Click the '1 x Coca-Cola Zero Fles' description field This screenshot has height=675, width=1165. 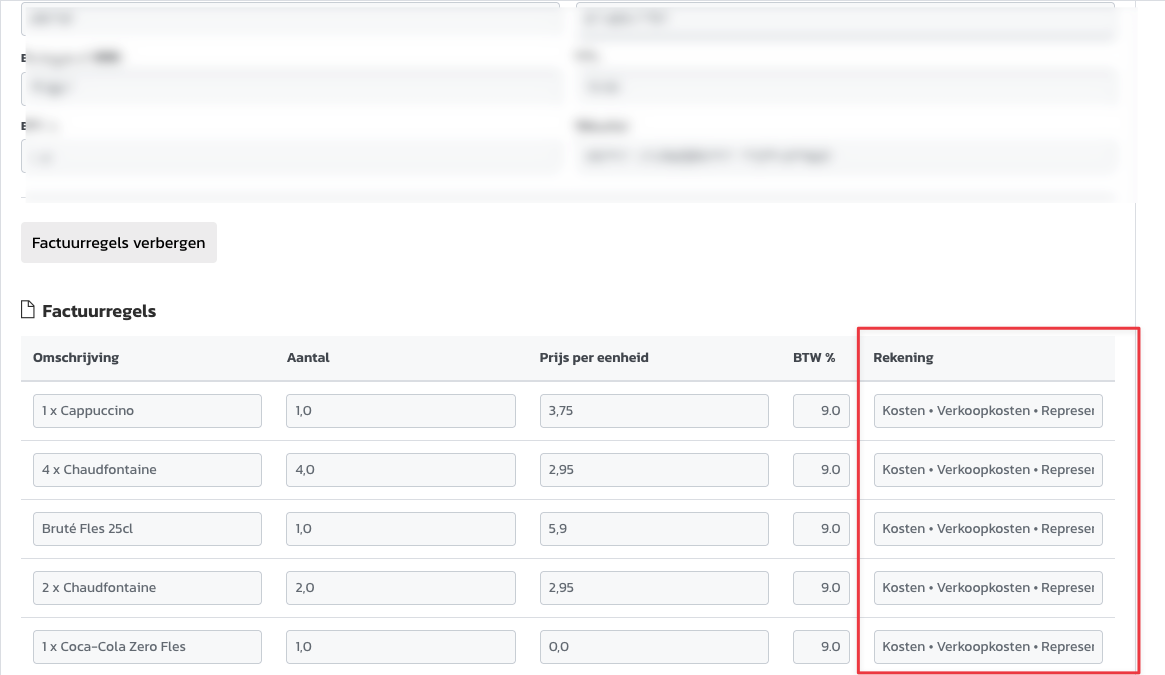coord(147,647)
